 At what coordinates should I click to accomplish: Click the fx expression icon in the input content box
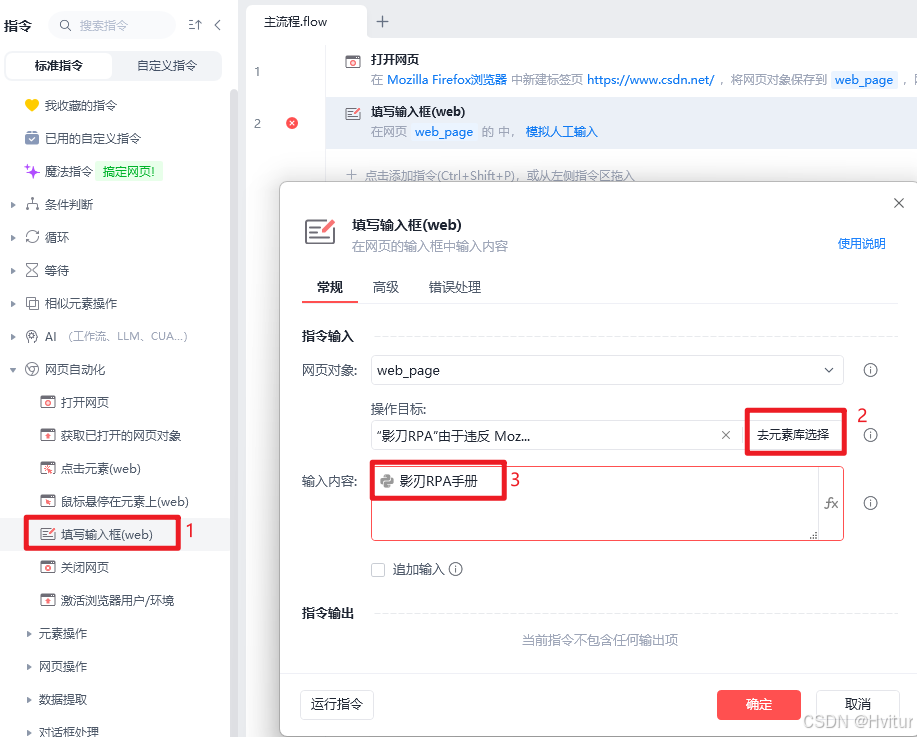(x=831, y=503)
